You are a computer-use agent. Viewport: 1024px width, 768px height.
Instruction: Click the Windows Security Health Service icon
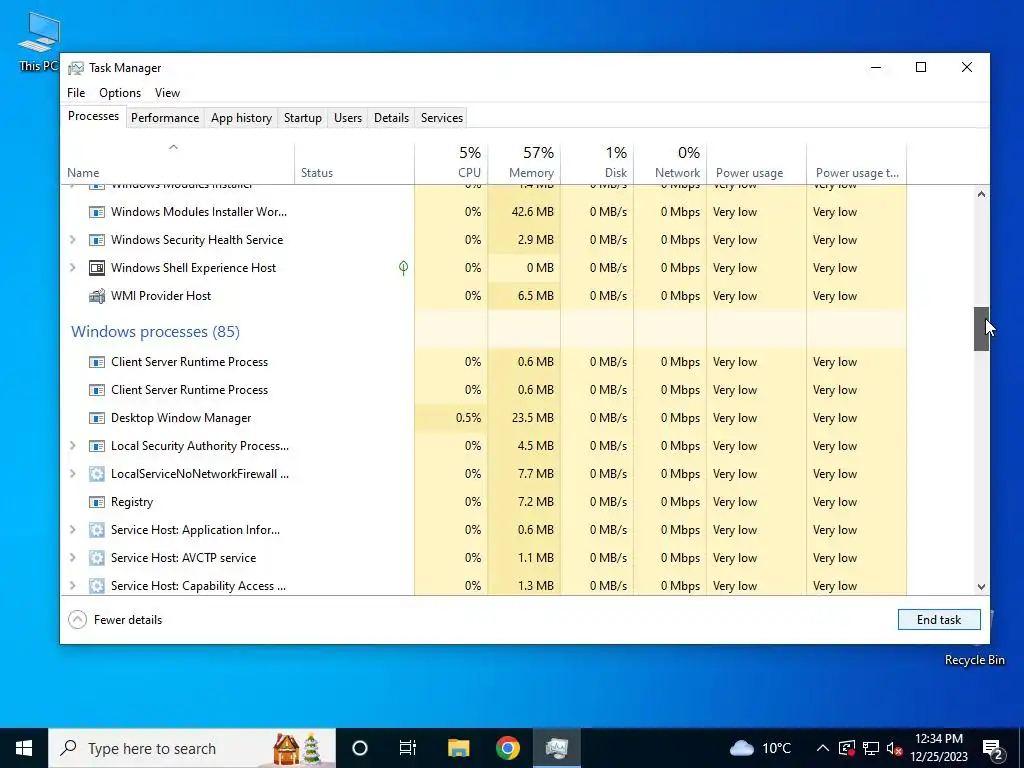(x=97, y=240)
